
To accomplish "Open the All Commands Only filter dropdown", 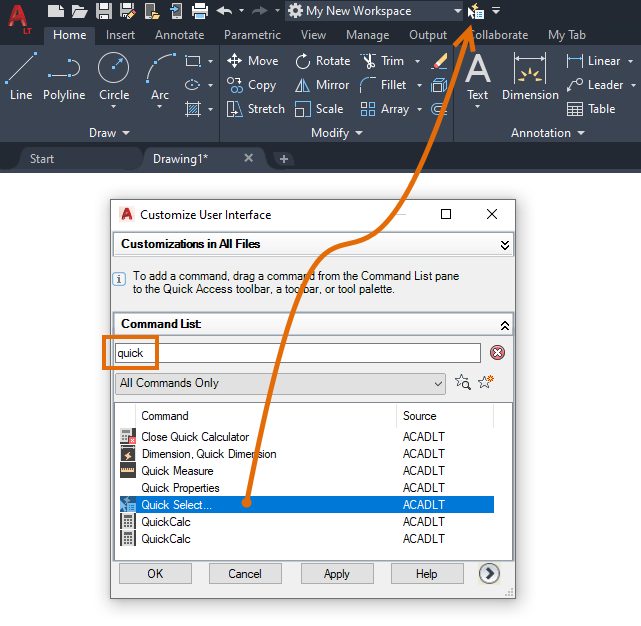I will (280, 383).
